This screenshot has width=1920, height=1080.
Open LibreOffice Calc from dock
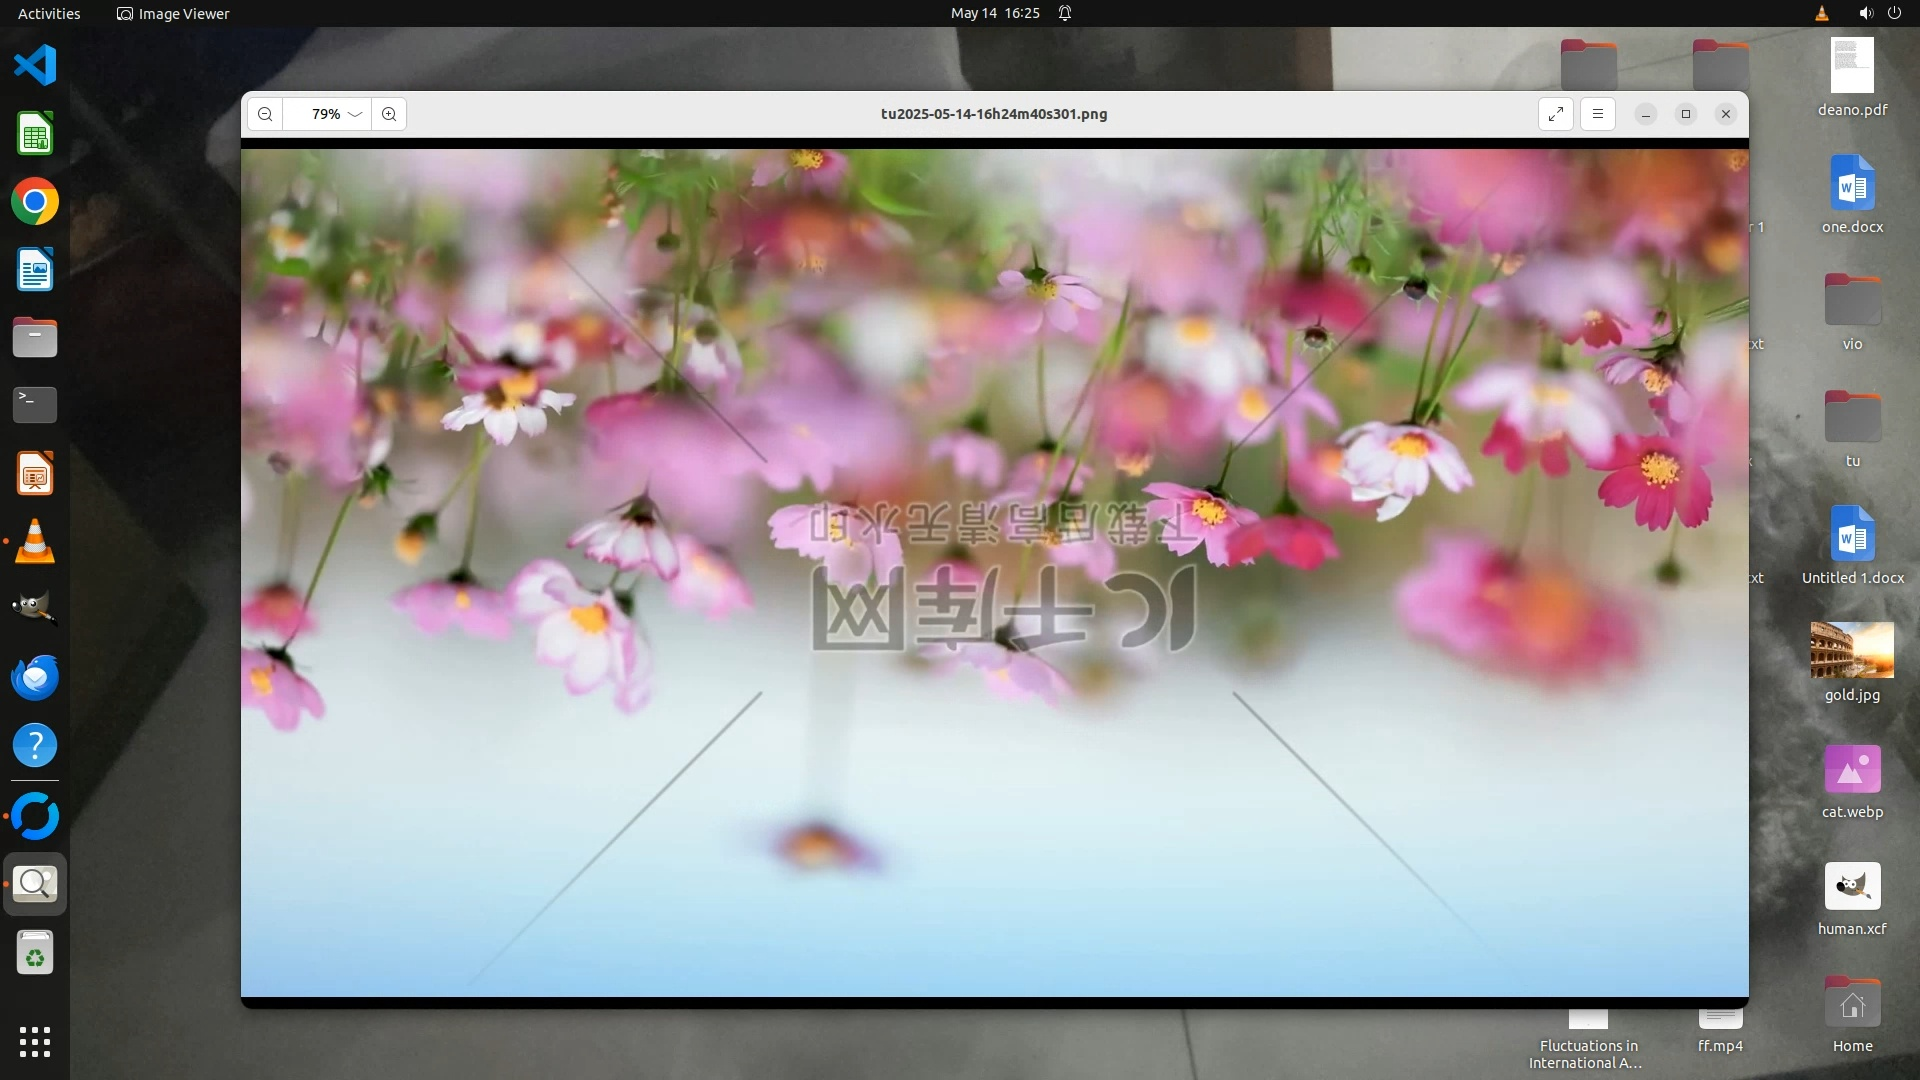point(35,134)
